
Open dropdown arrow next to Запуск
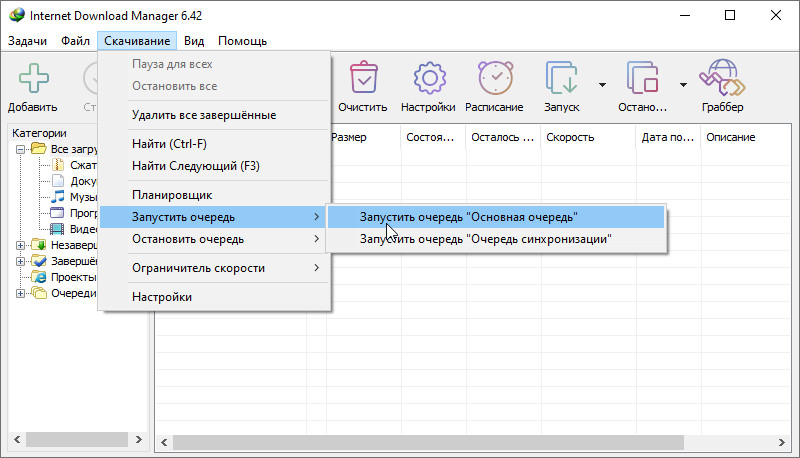(x=602, y=84)
